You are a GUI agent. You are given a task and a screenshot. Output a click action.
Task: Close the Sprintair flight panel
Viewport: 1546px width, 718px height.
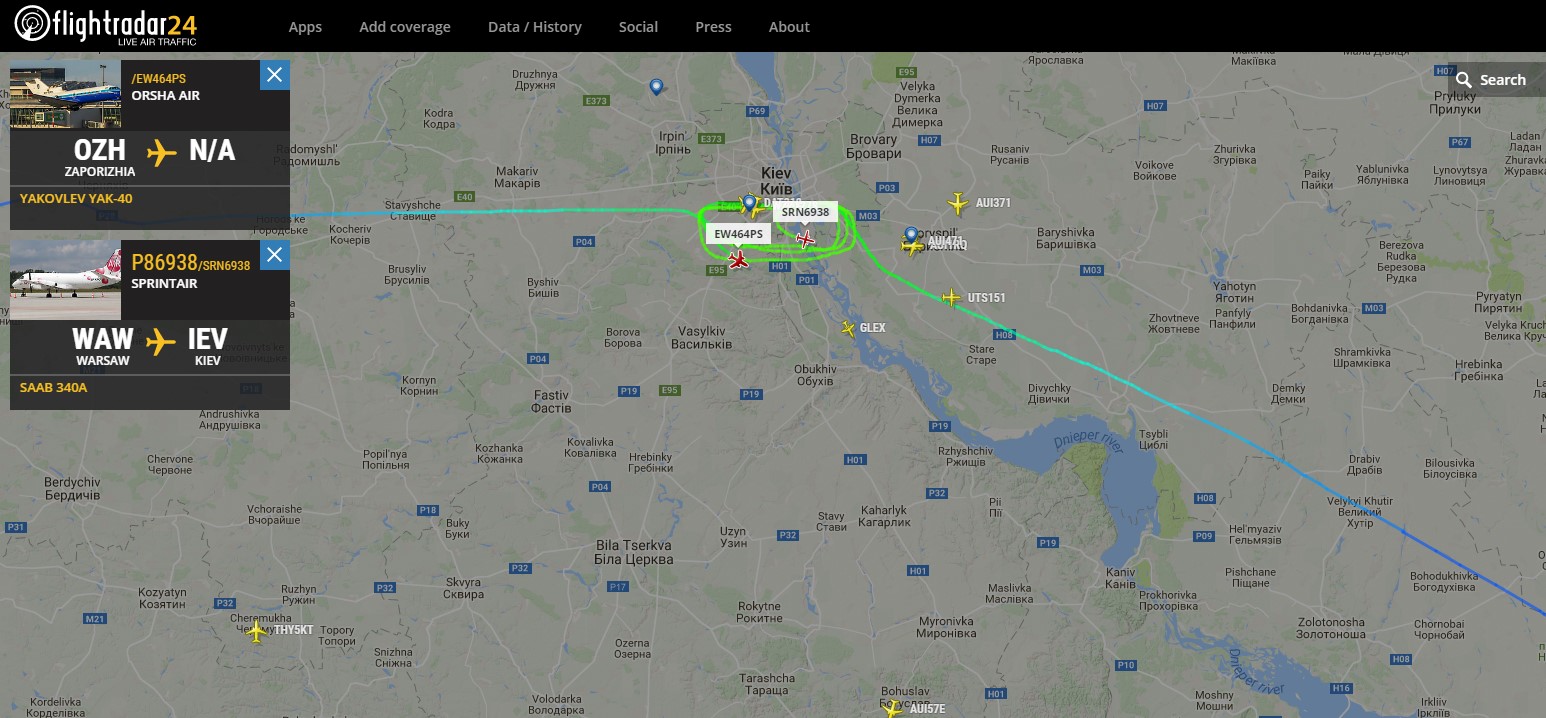275,255
